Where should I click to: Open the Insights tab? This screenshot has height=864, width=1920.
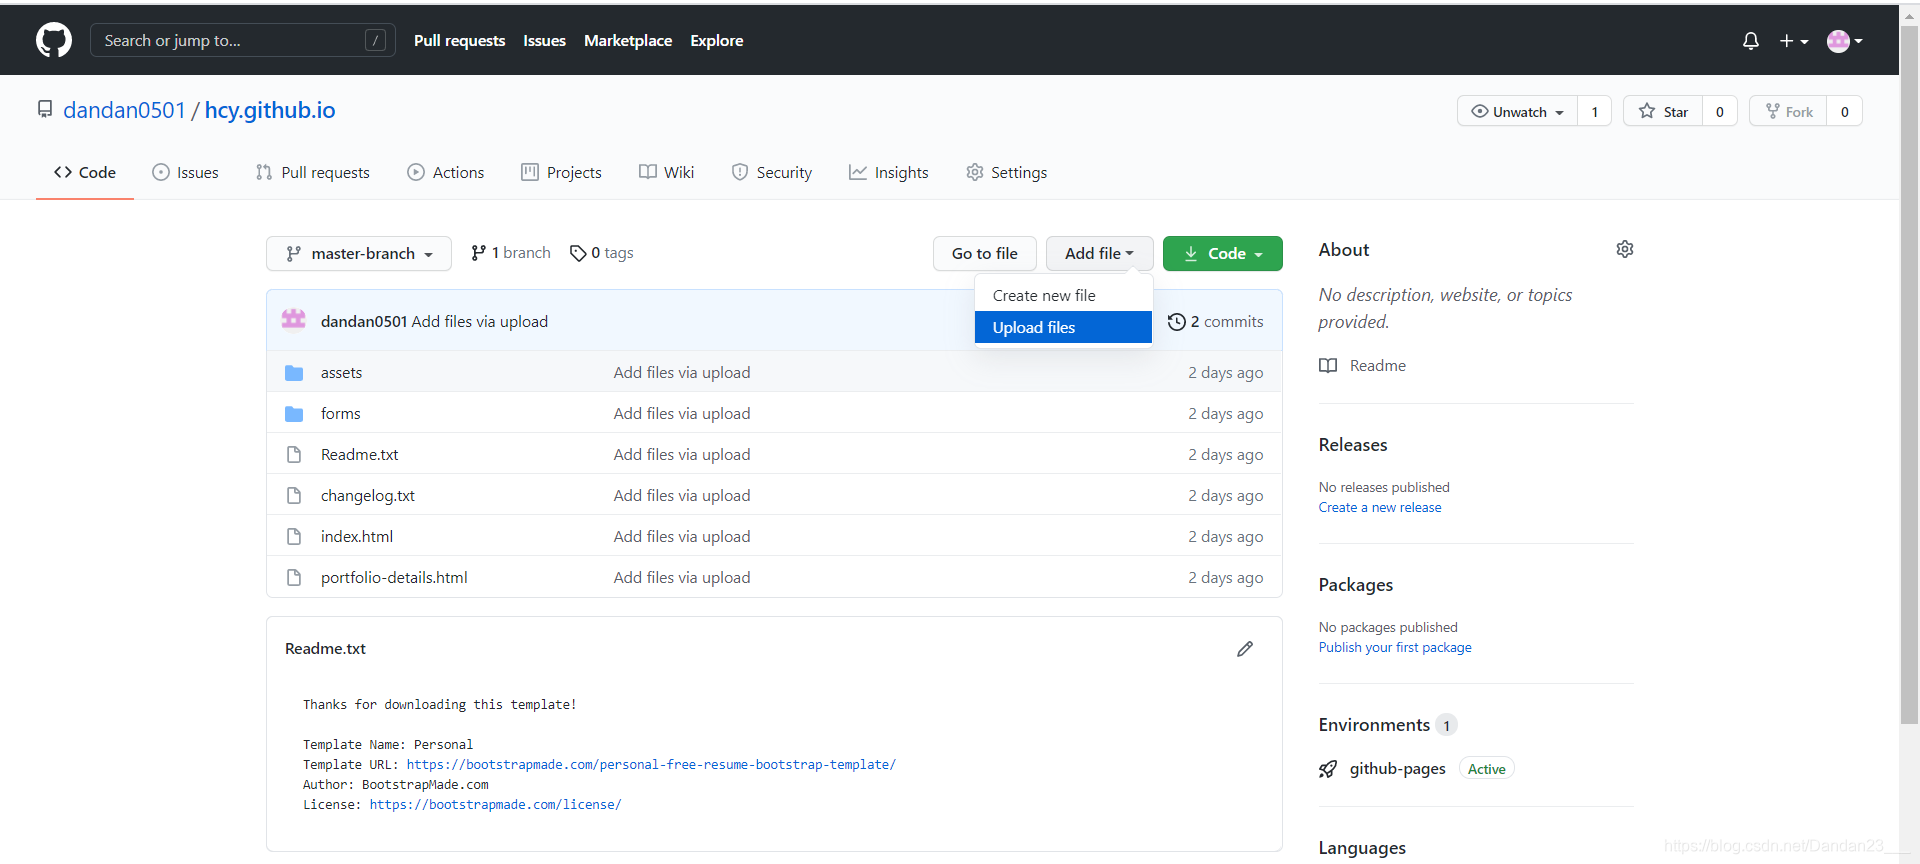tap(889, 172)
